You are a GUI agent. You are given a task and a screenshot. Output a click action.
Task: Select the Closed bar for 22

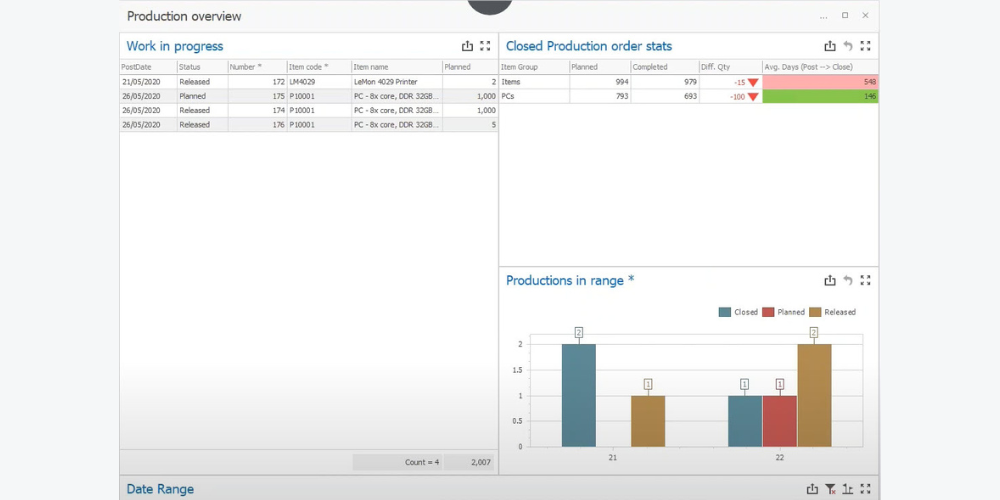point(745,421)
